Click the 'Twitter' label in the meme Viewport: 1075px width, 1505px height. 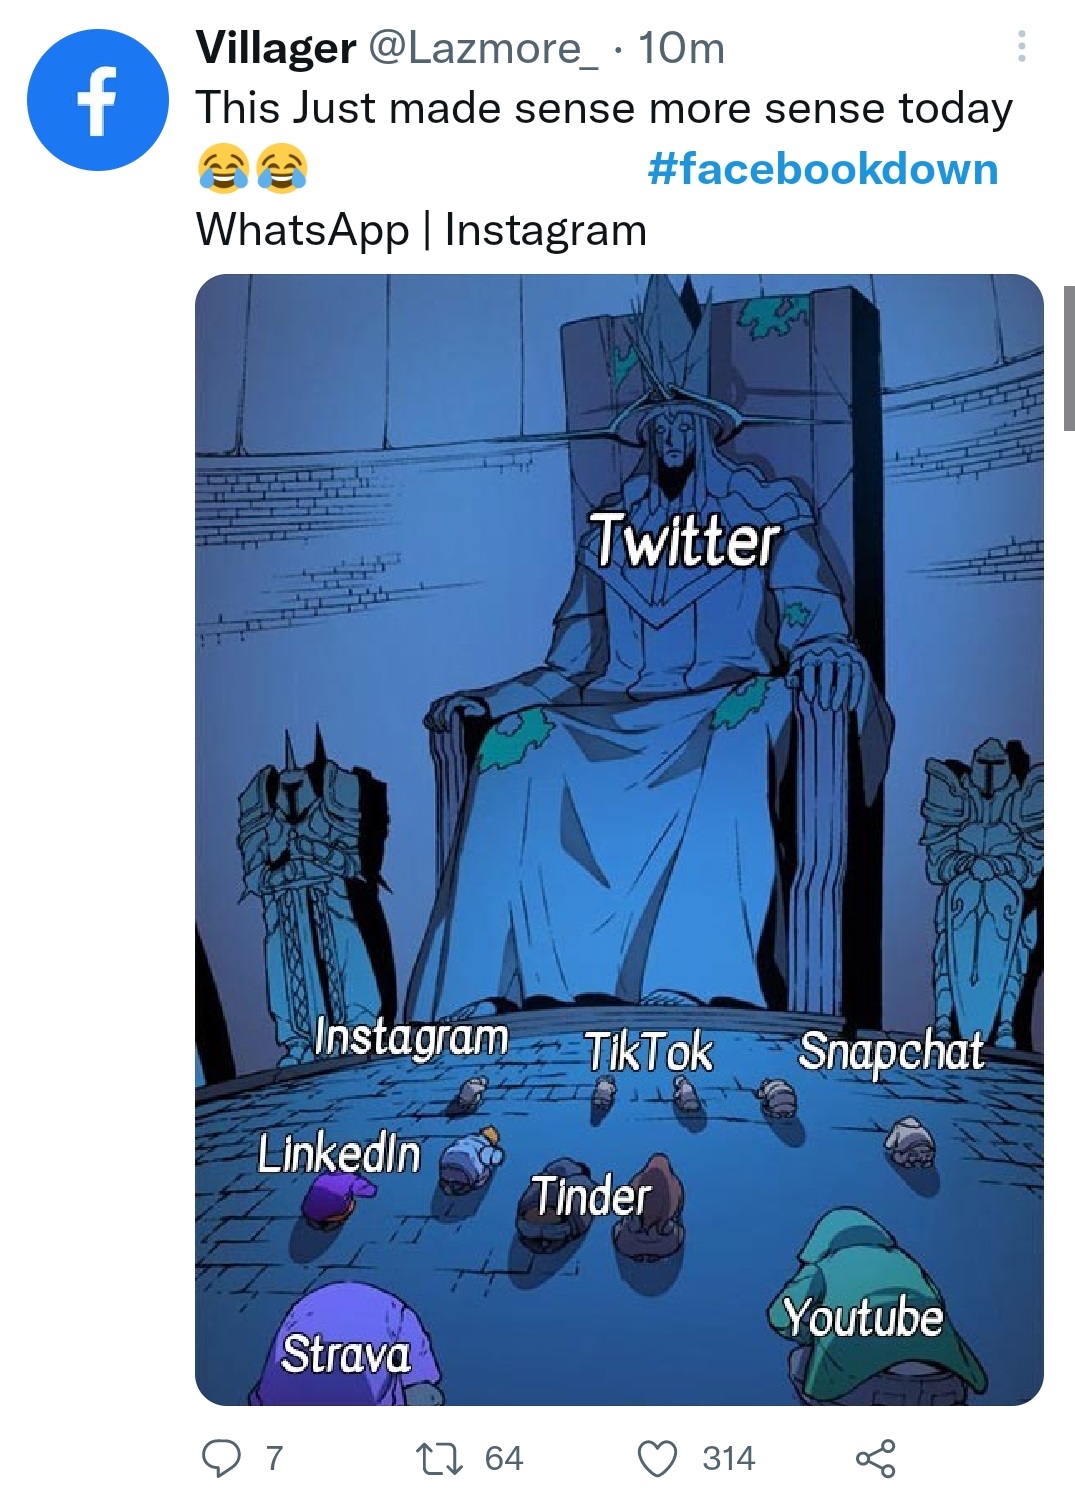click(x=684, y=541)
